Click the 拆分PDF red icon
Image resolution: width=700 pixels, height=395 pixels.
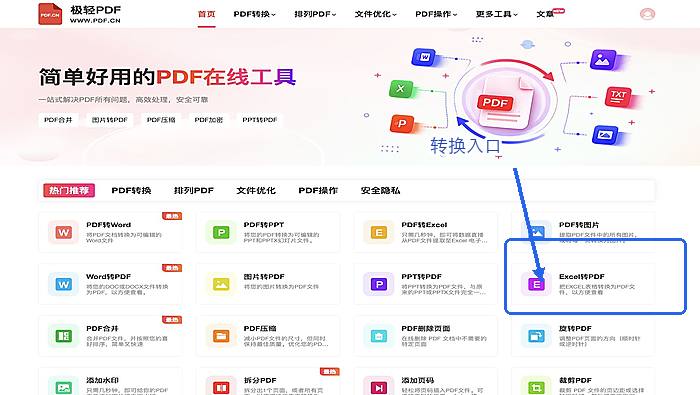tap(221, 387)
